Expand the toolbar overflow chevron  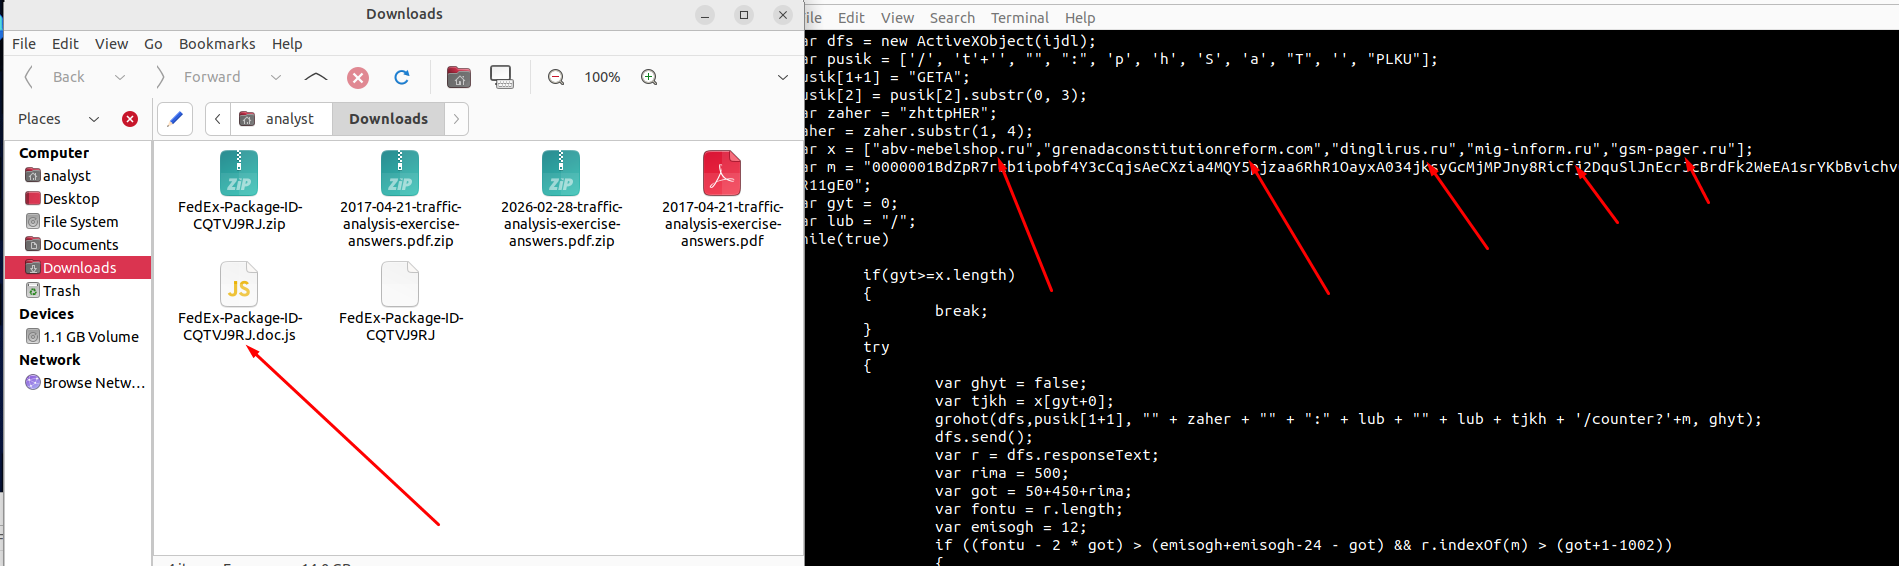coord(783,77)
